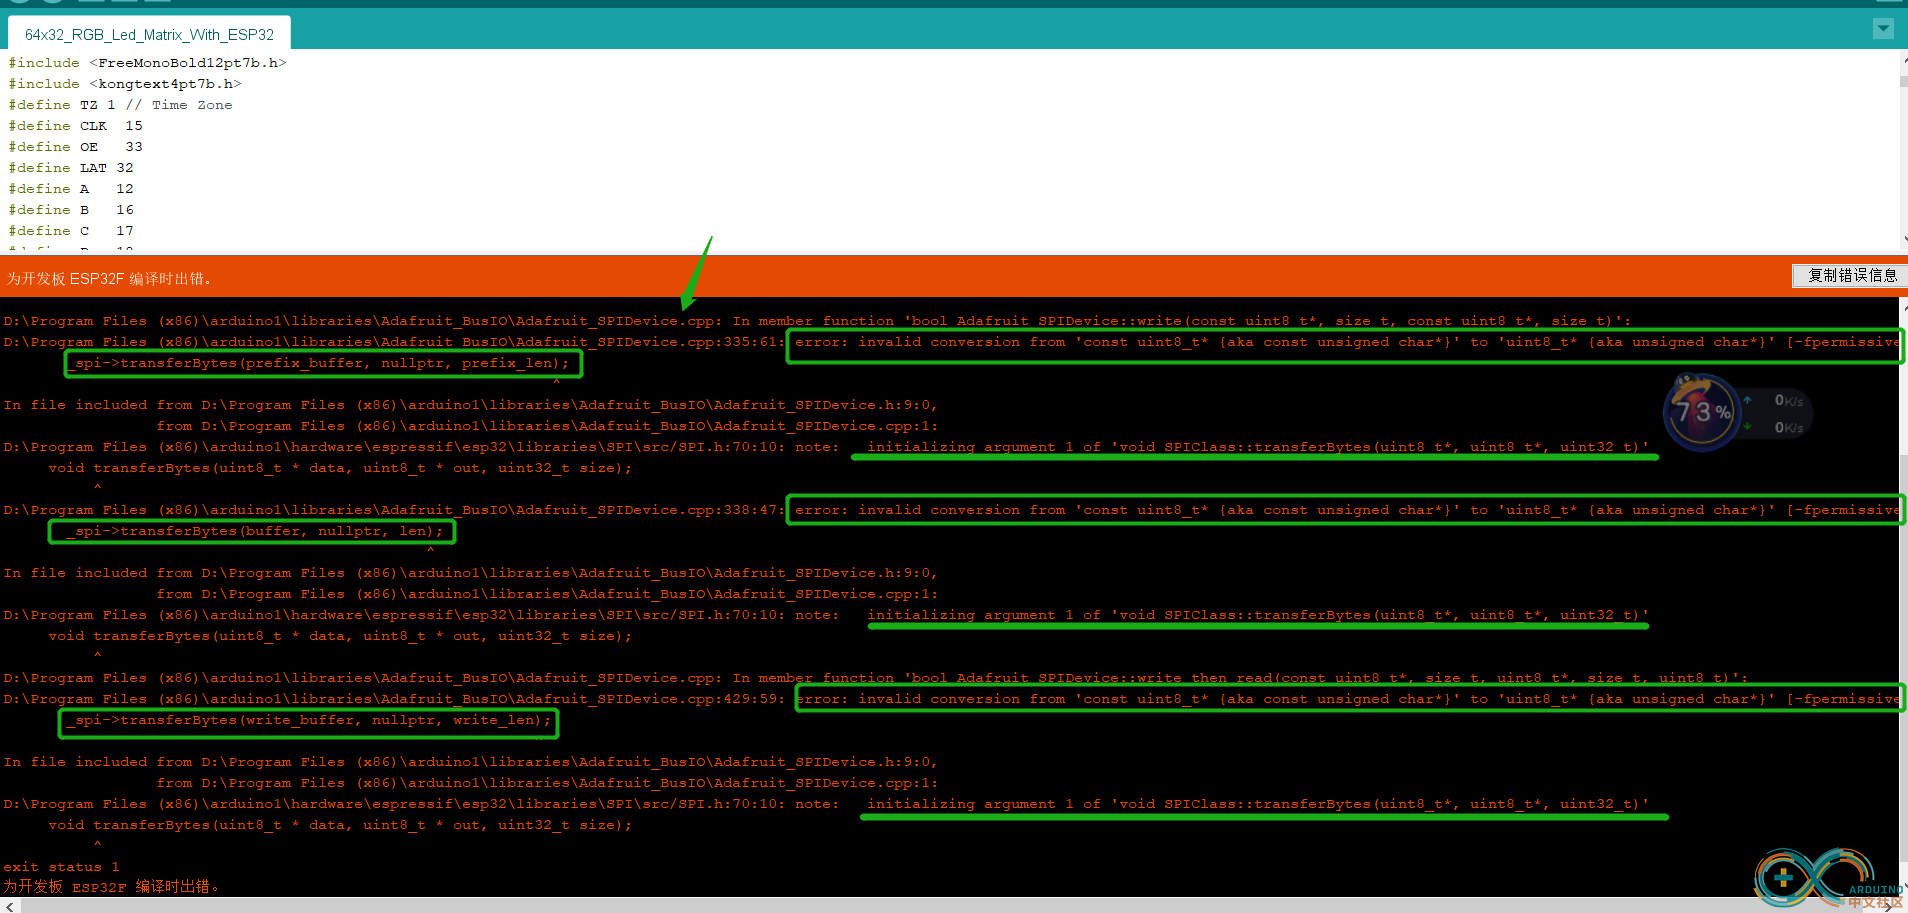Click the '#define LAT 32' line

[71, 168]
